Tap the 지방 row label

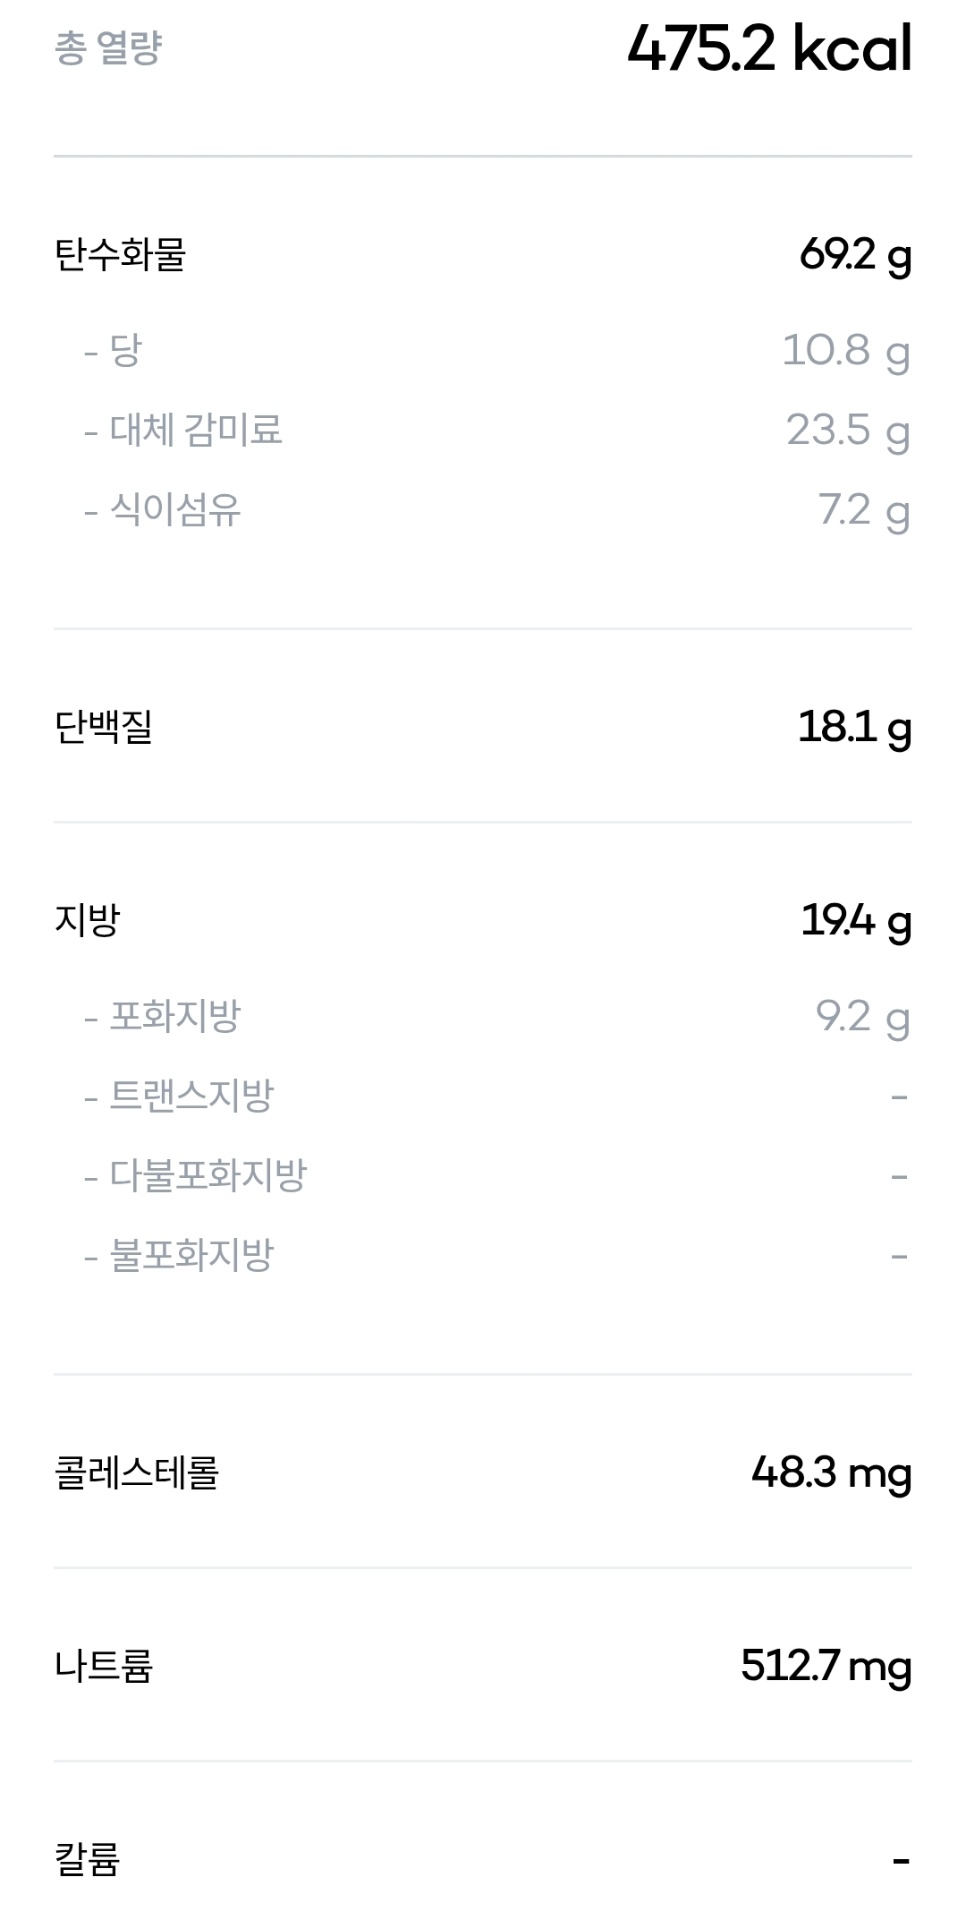point(87,920)
